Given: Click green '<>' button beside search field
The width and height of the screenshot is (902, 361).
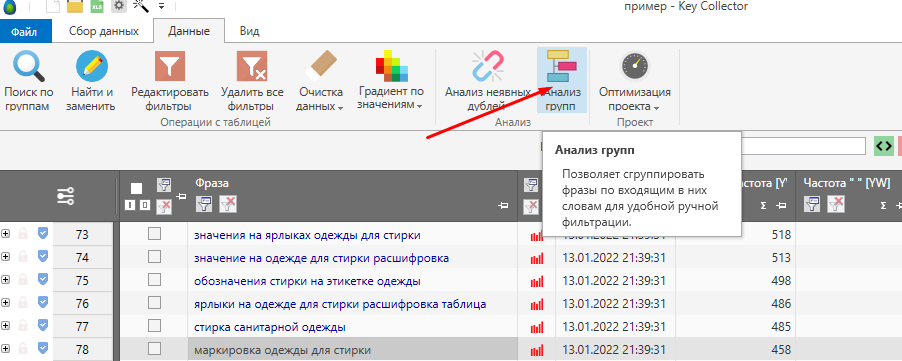Looking at the screenshot, I should [884, 146].
